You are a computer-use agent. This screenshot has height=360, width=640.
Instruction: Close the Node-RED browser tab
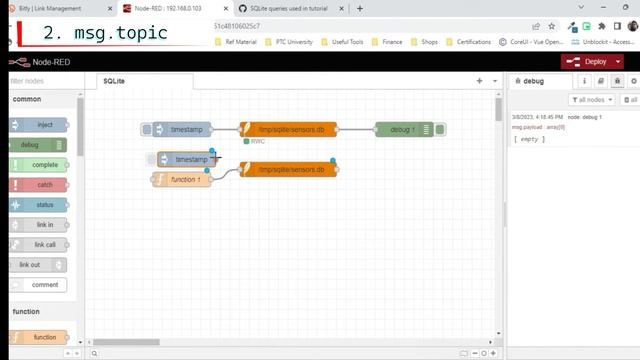226,9
